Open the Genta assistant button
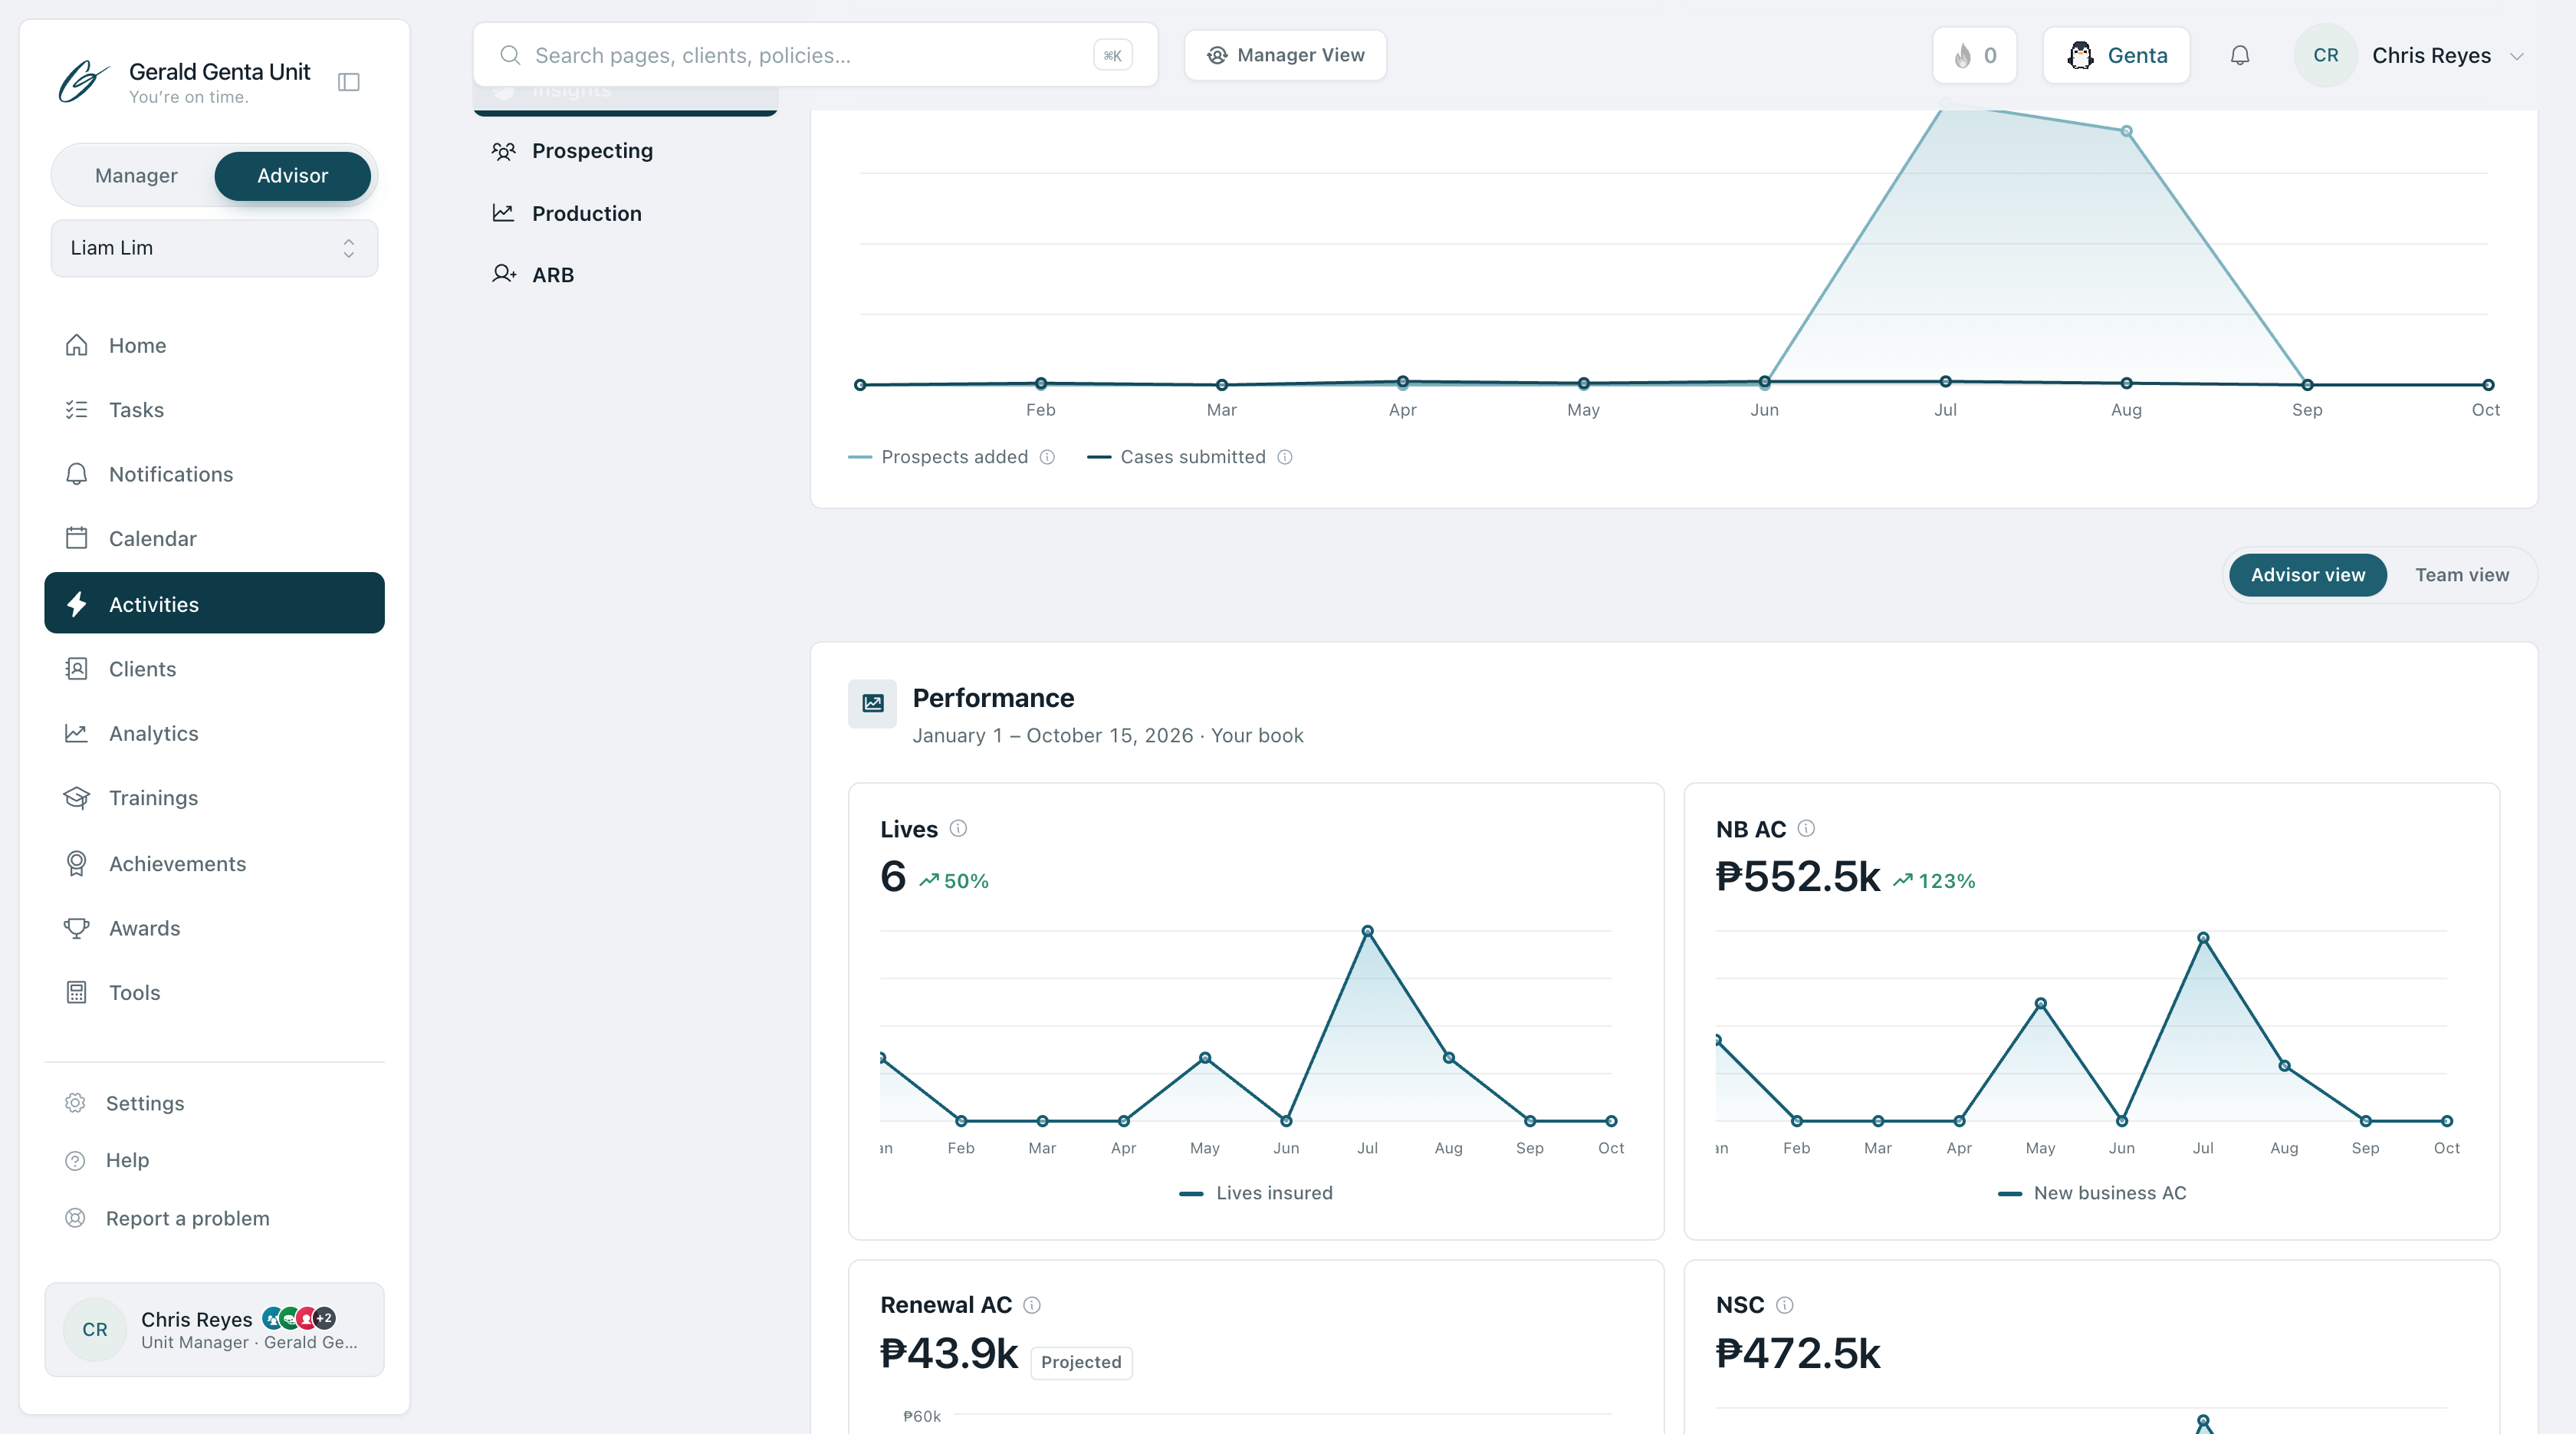Viewport: 2576px width, 1434px height. (2116, 55)
